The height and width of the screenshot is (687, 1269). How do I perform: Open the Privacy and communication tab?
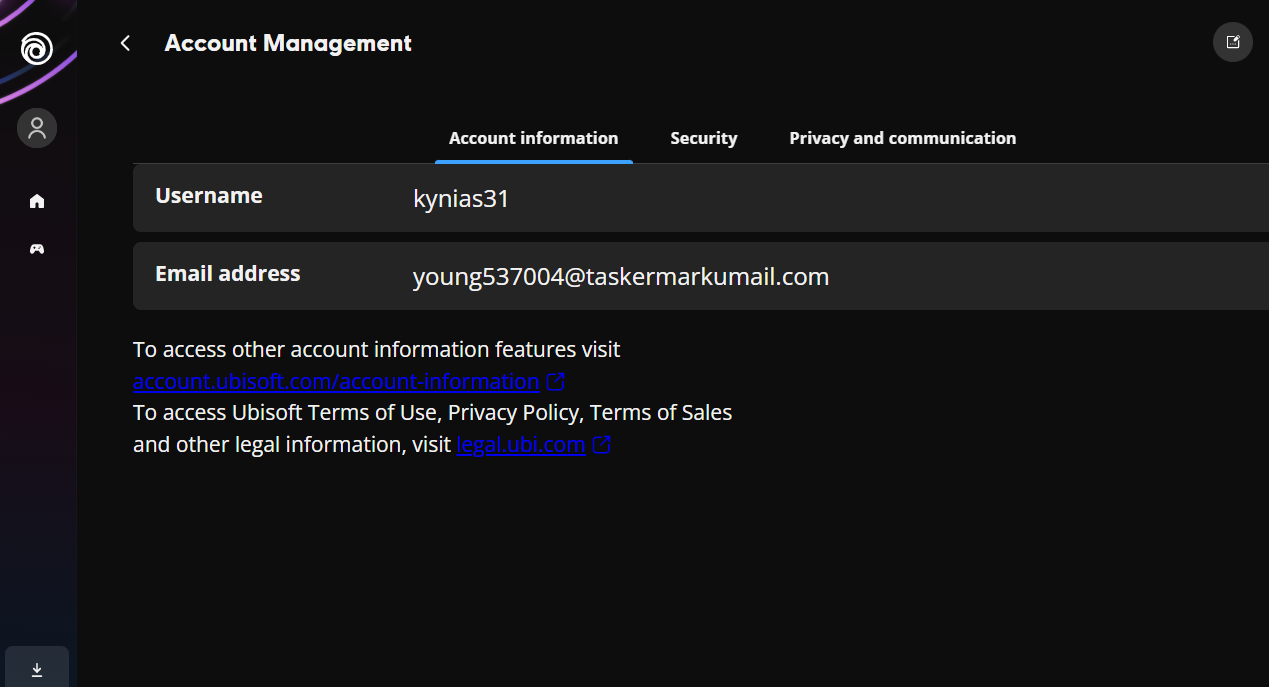(902, 138)
